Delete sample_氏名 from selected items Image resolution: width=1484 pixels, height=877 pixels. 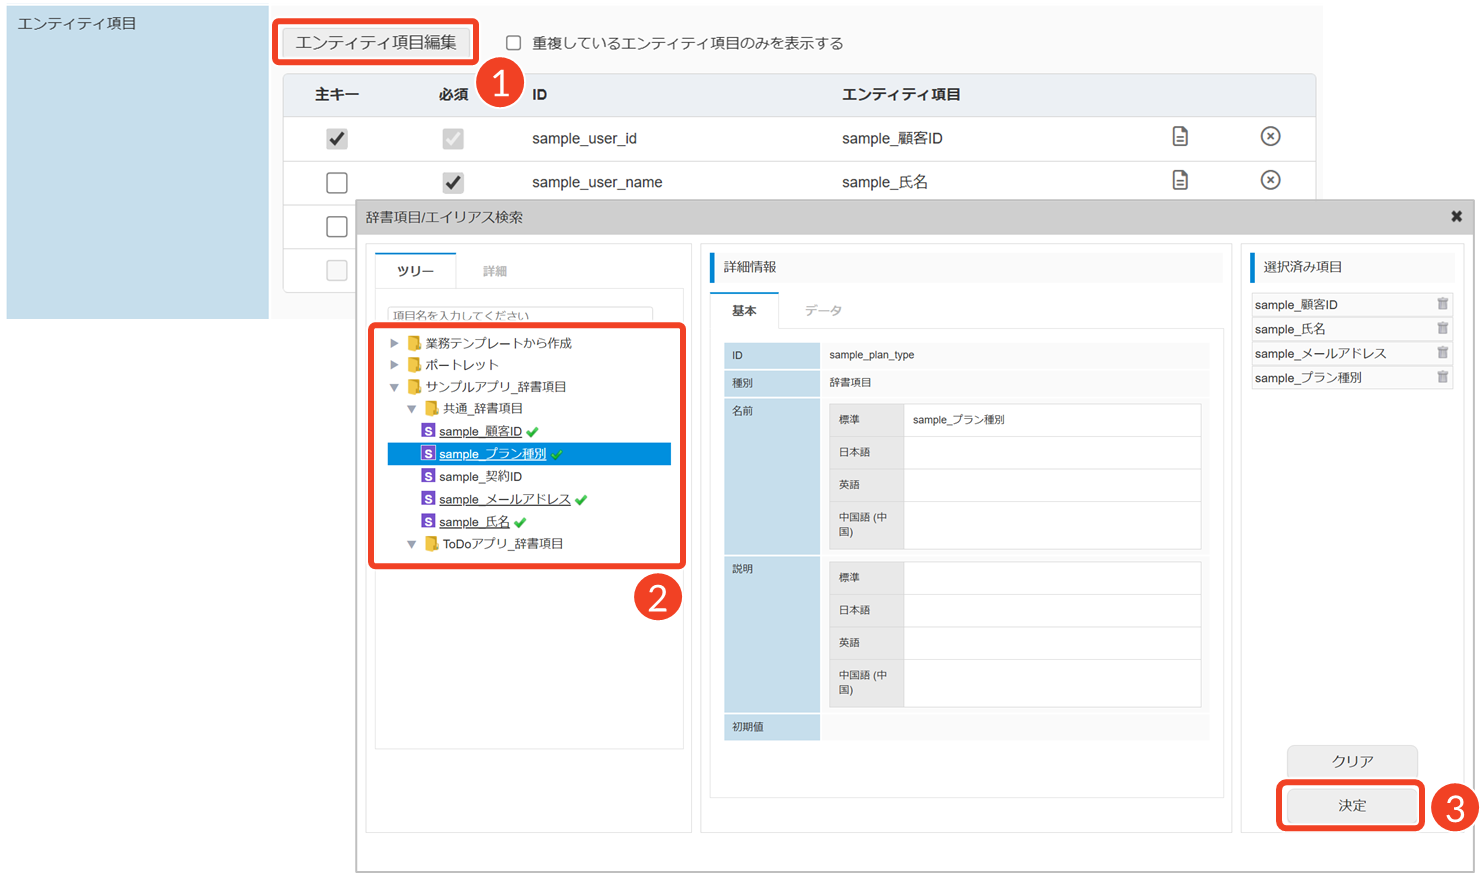click(x=1442, y=329)
